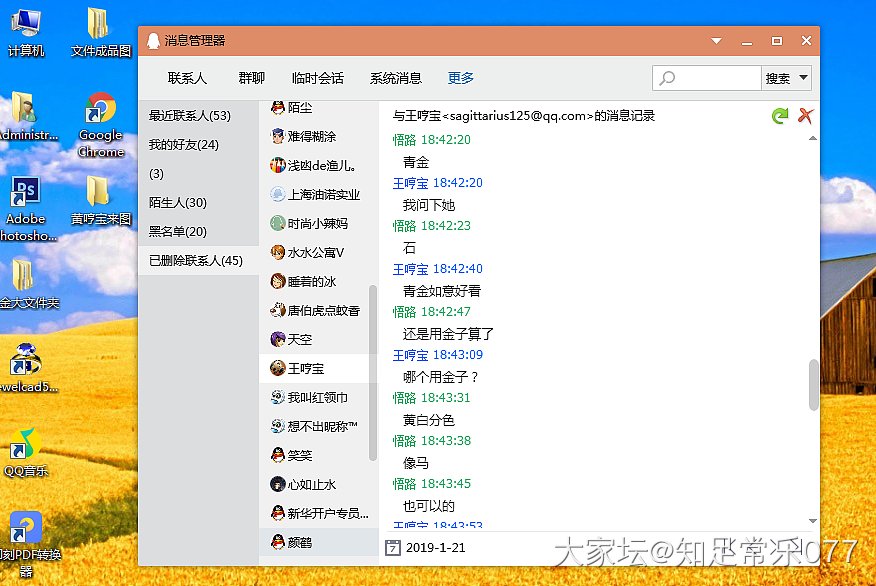
Task: Open the 搜索 dropdown arrow
Action: coord(801,78)
